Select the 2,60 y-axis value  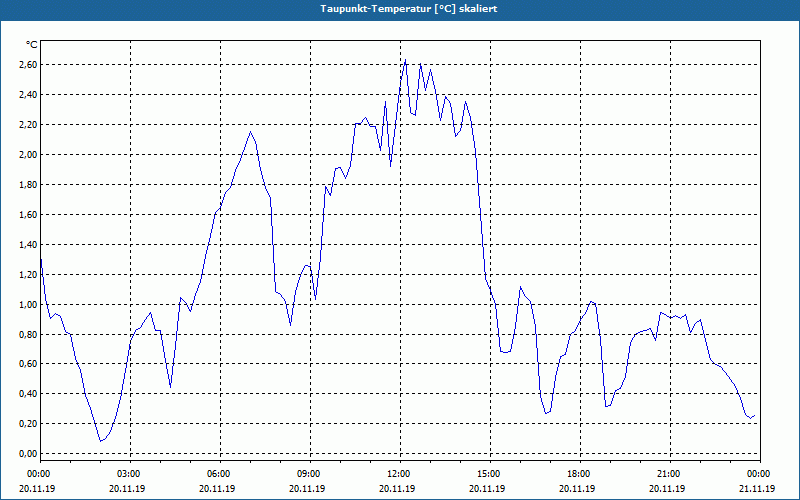[x=29, y=65]
